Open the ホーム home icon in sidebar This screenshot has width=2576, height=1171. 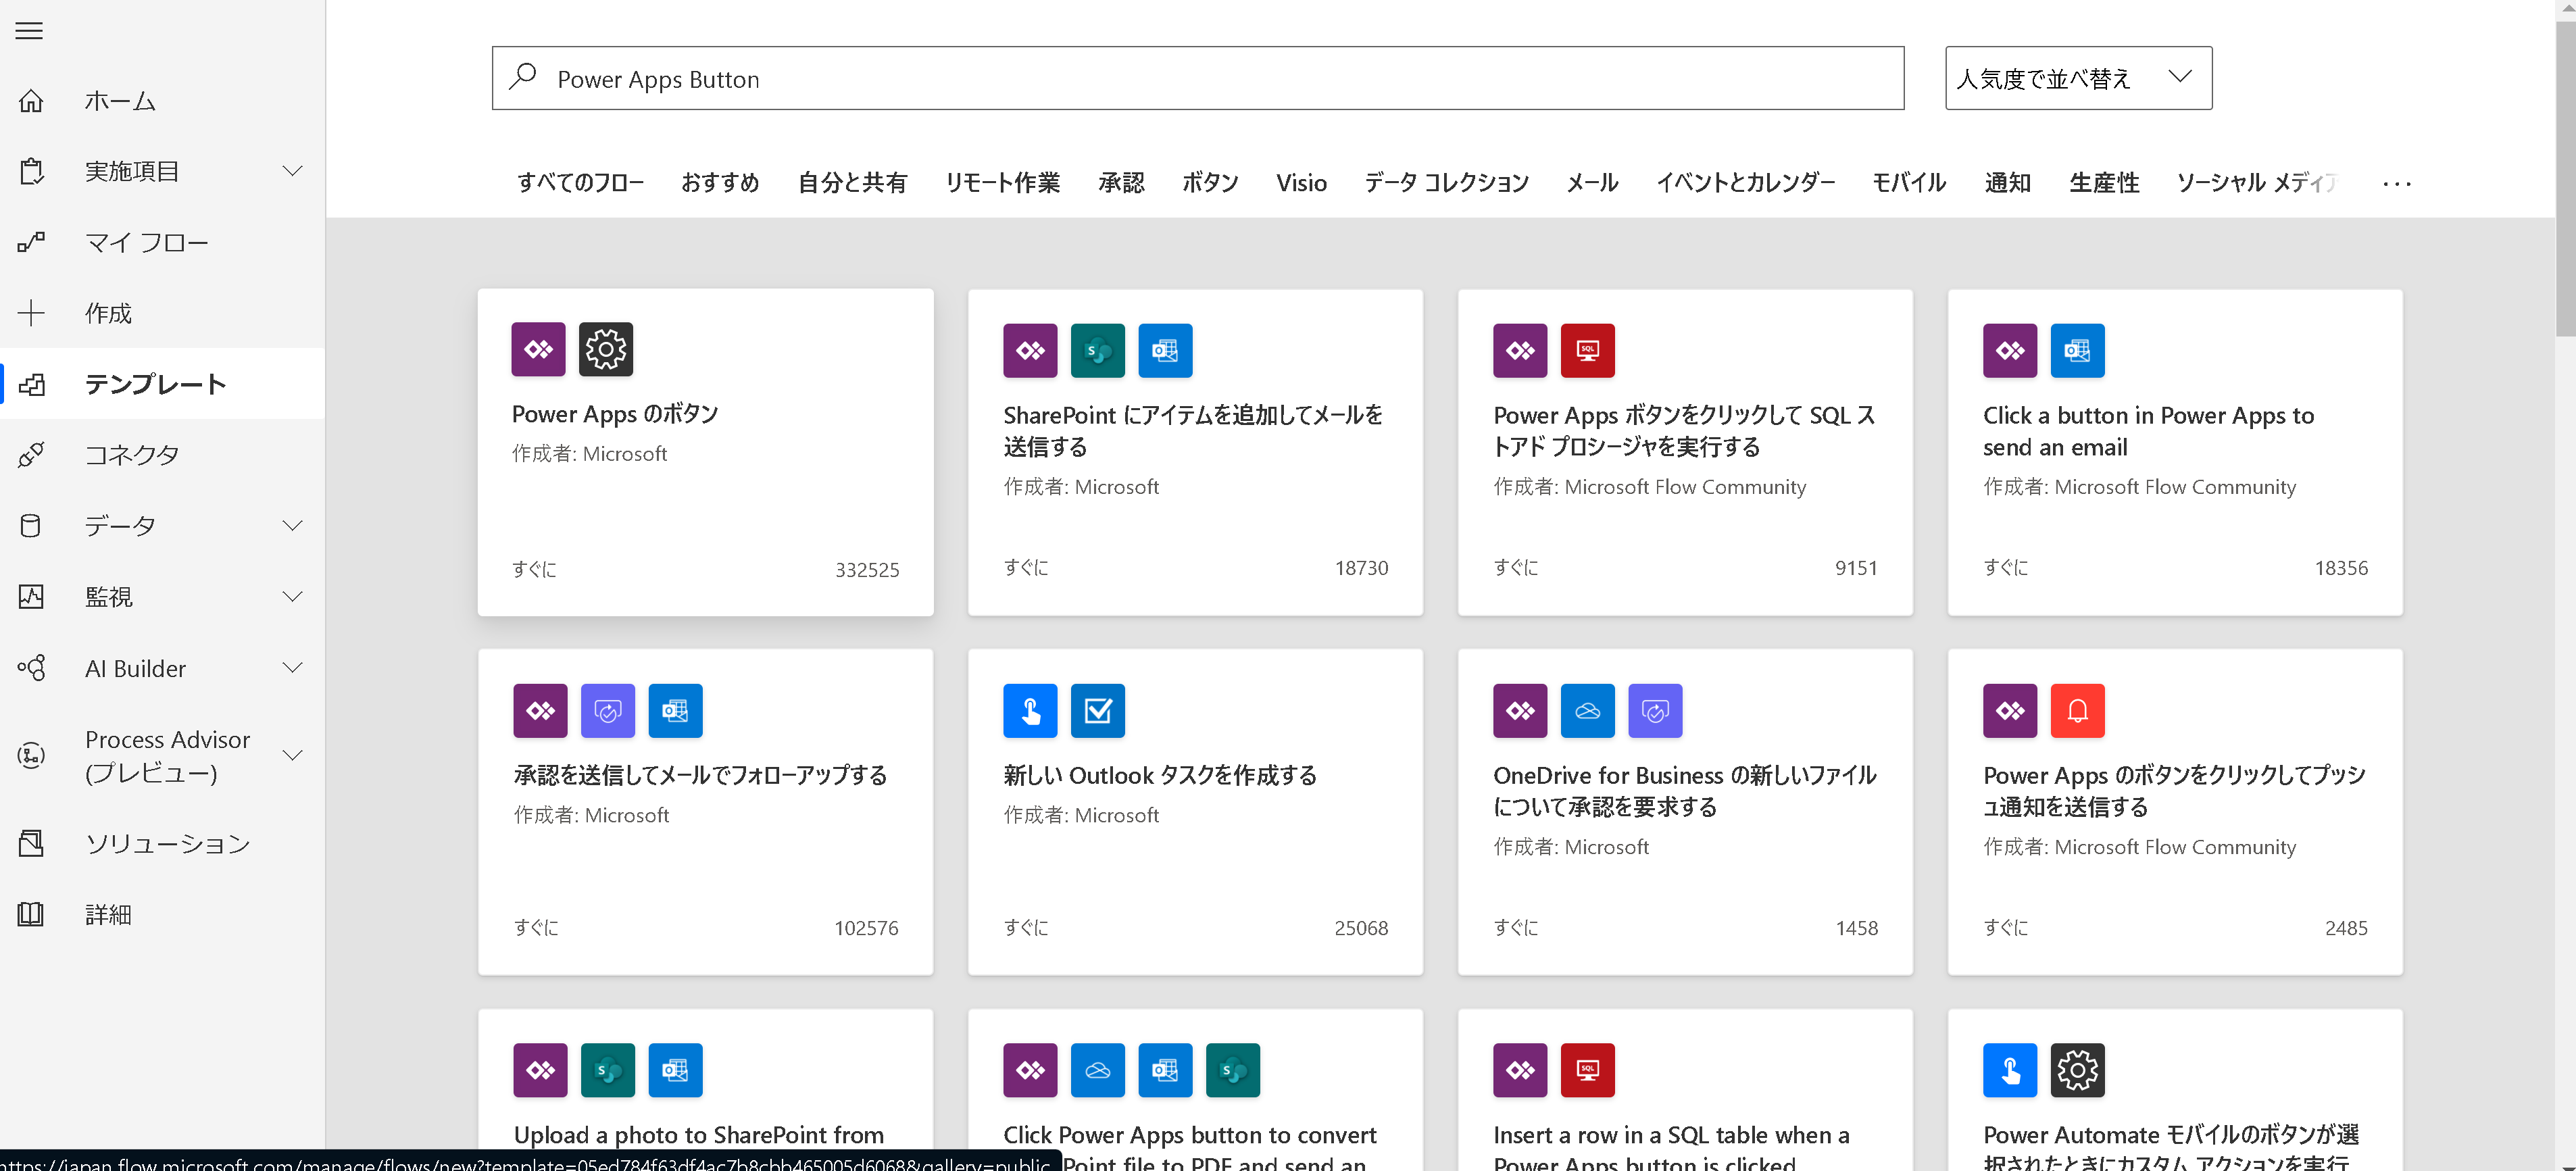click(31, 101)
